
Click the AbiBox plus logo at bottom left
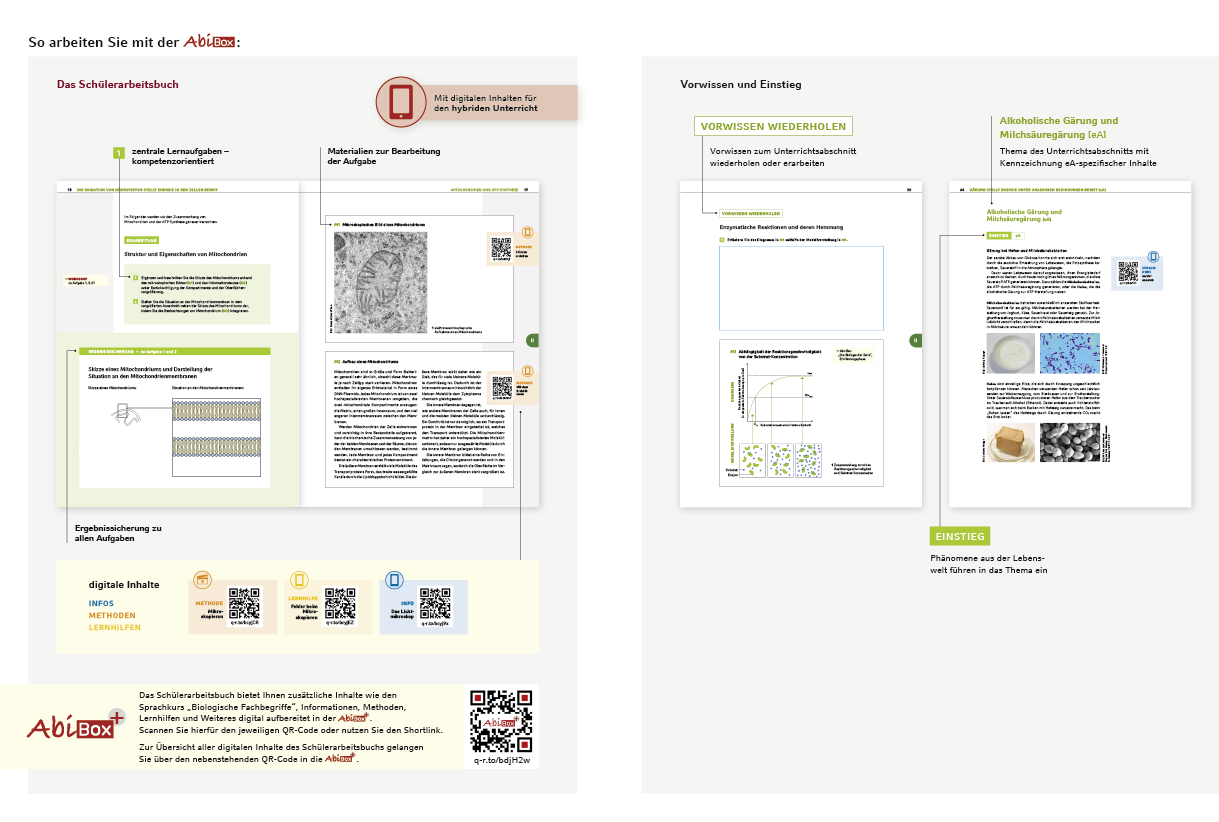pos(76,727)
